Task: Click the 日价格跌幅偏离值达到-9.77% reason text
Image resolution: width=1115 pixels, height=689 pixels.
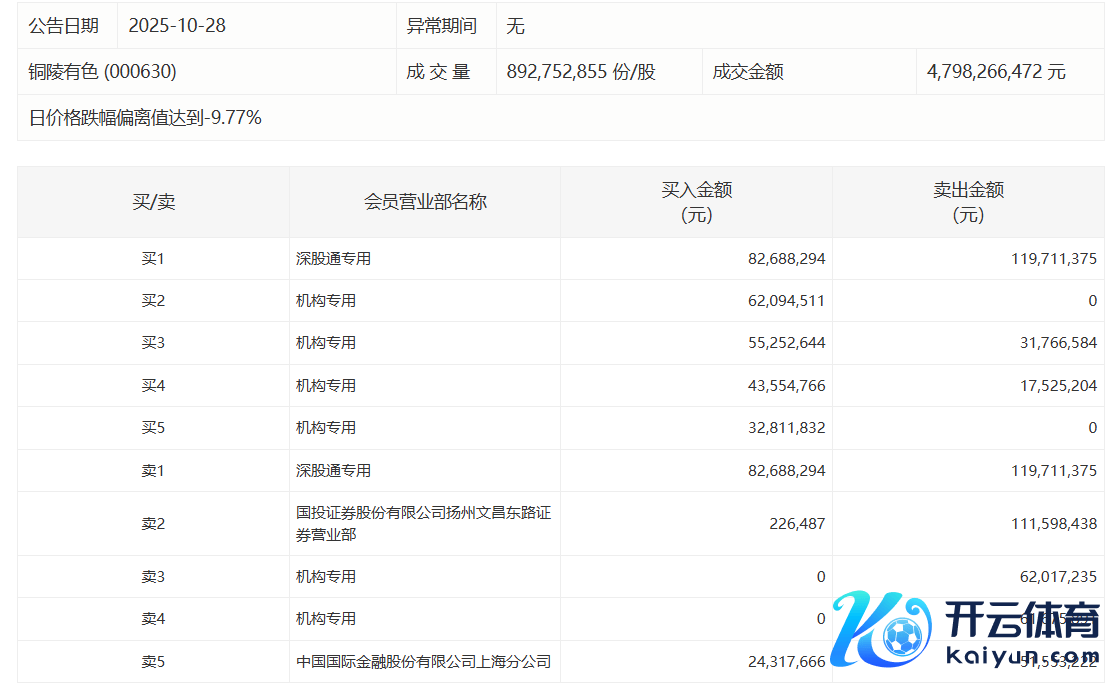Action: (x=145, y=118)
